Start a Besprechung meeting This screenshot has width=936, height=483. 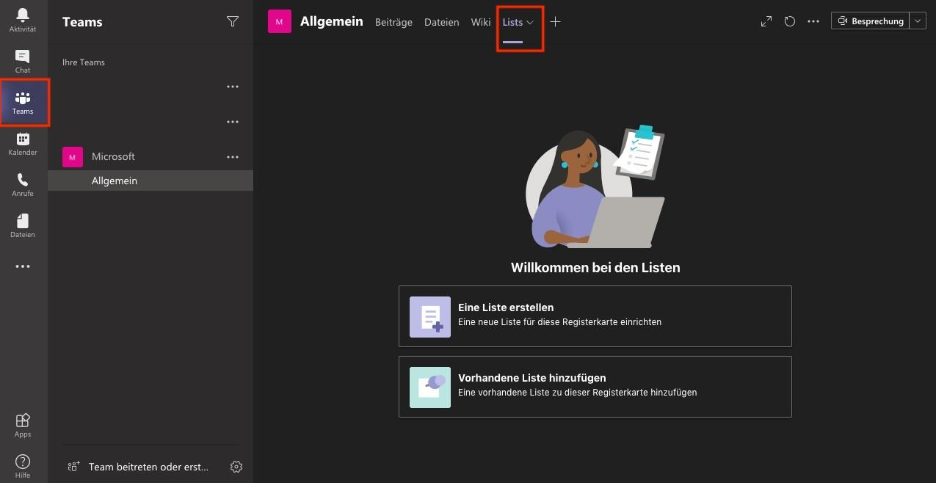point(870,21)
